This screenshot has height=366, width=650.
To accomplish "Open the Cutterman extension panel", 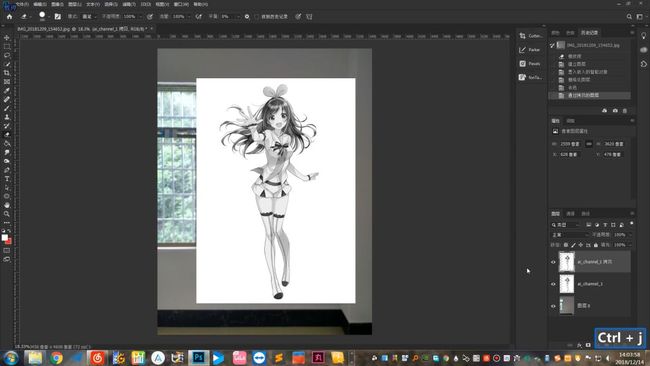I will tap(531, 36).
